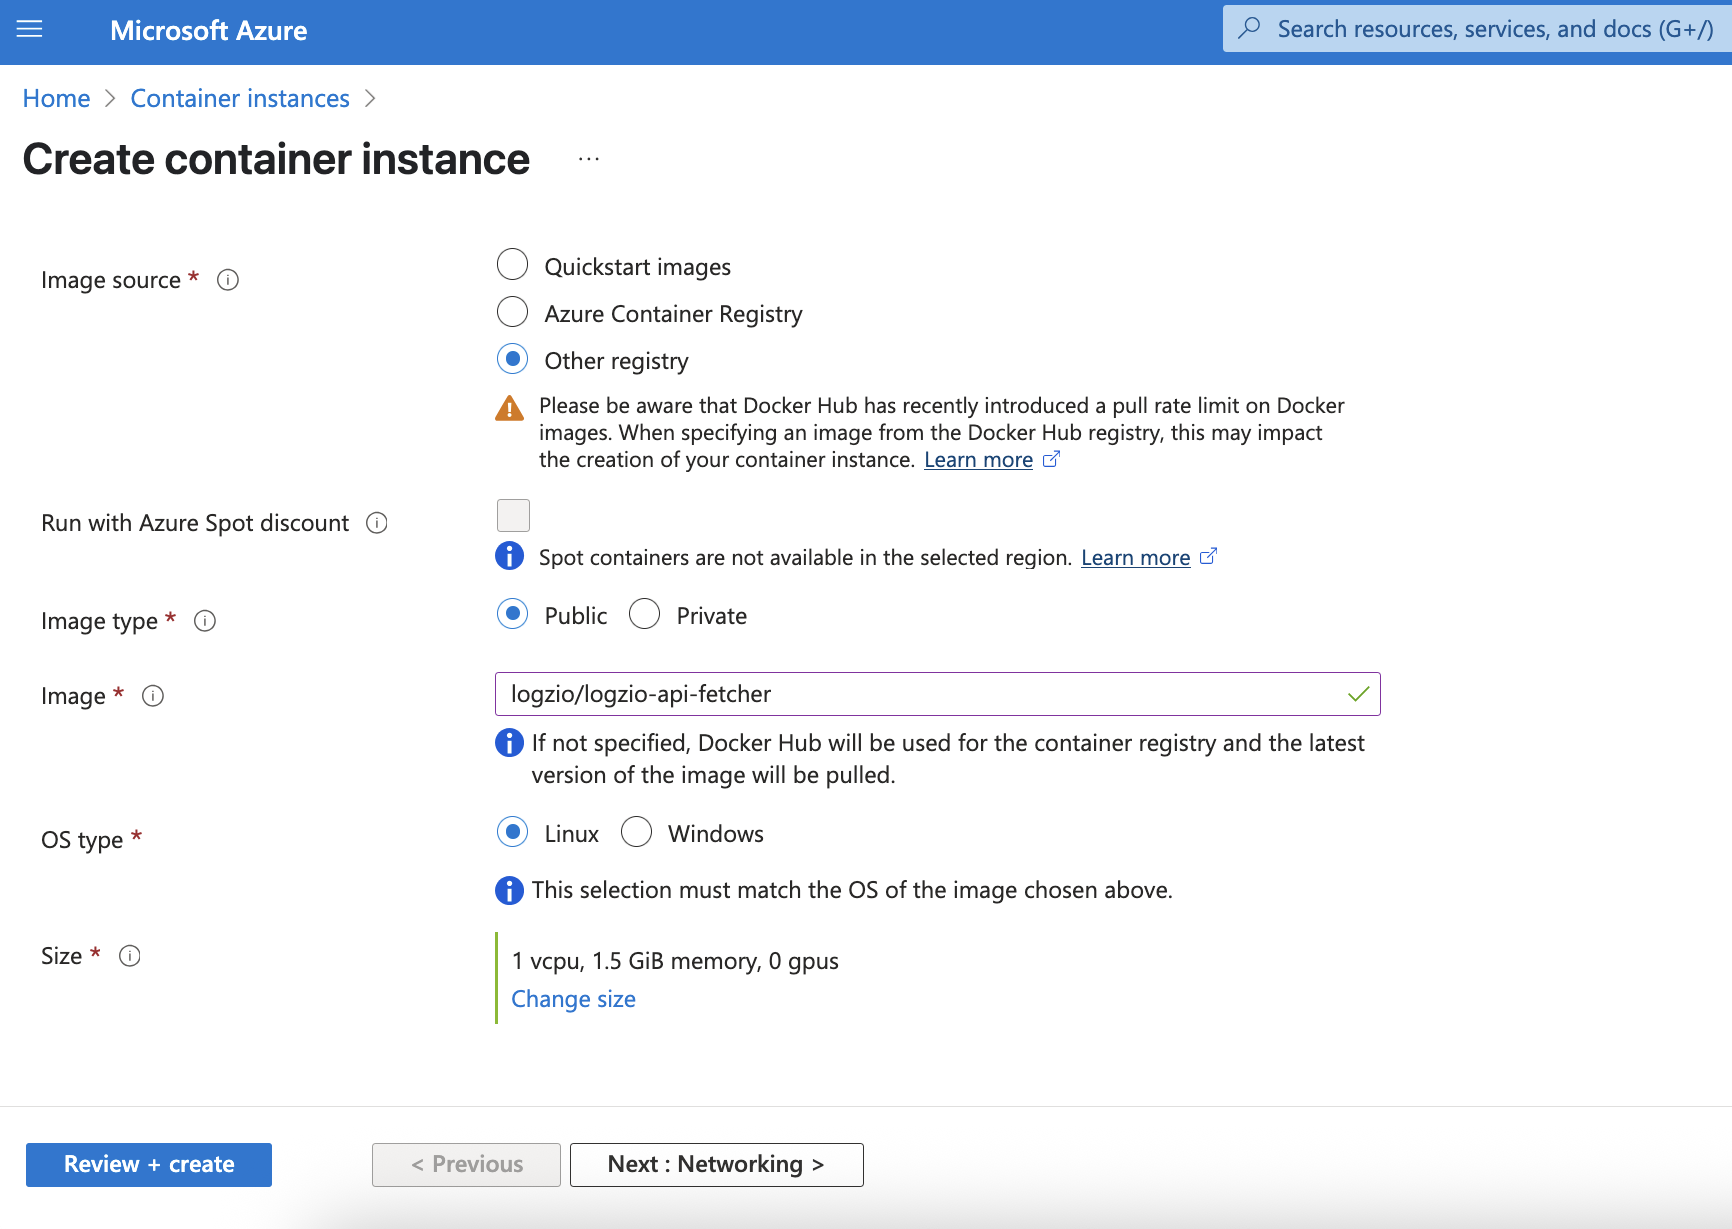Click the green validation checkmark in Image field
Image resolution: width=1732 pixels, height=1229 pixels.
click(x=1358, y=694)
